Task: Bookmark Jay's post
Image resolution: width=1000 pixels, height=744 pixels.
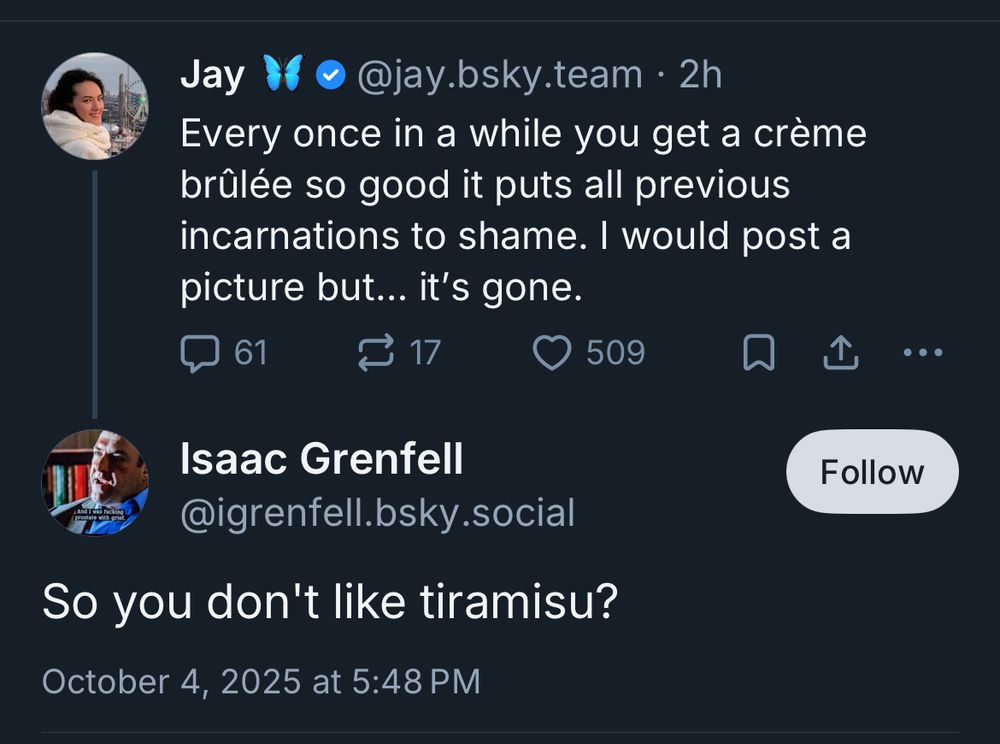Action: click(x=759, y=352)
